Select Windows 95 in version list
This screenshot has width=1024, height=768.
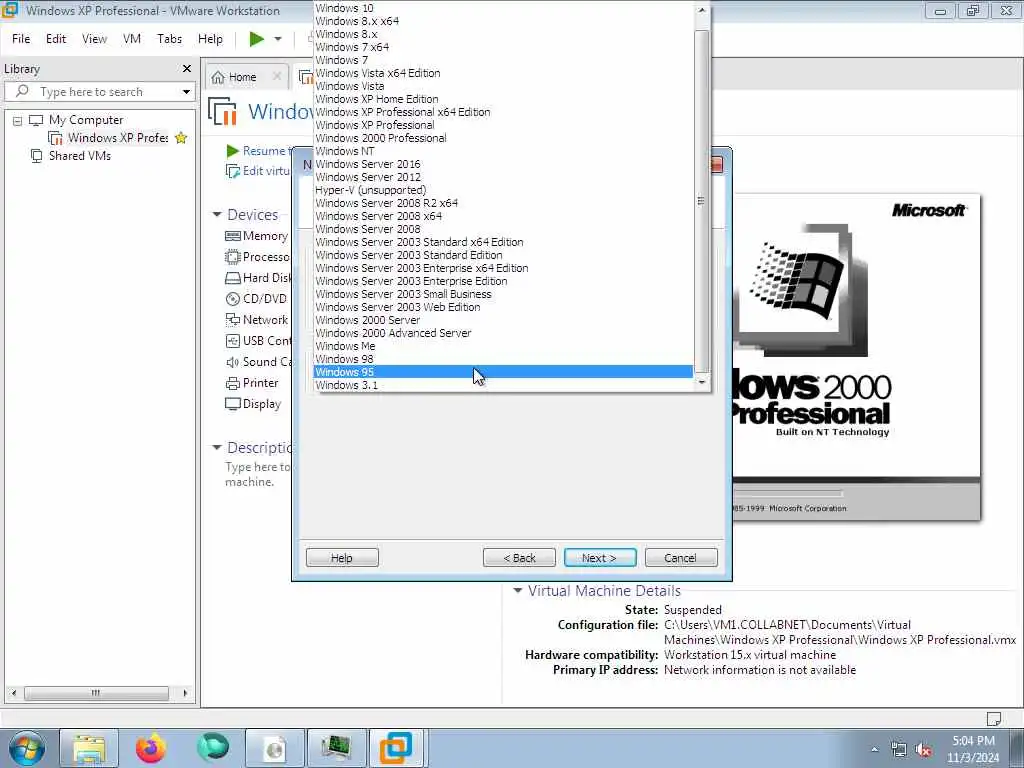503,372
